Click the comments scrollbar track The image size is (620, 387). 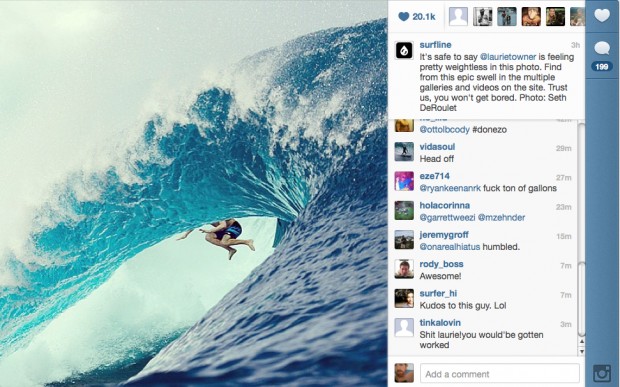coord(581,229)
